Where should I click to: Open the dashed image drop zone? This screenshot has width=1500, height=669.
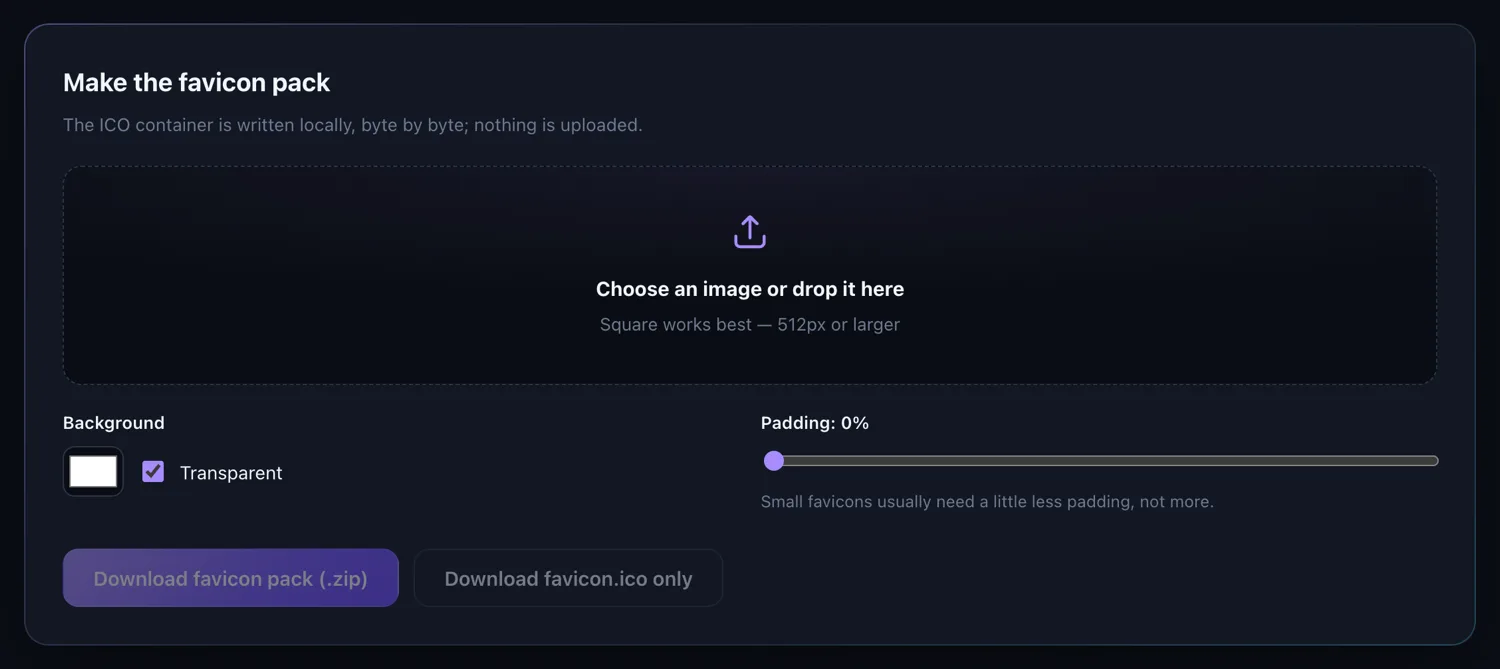[750, 275]
